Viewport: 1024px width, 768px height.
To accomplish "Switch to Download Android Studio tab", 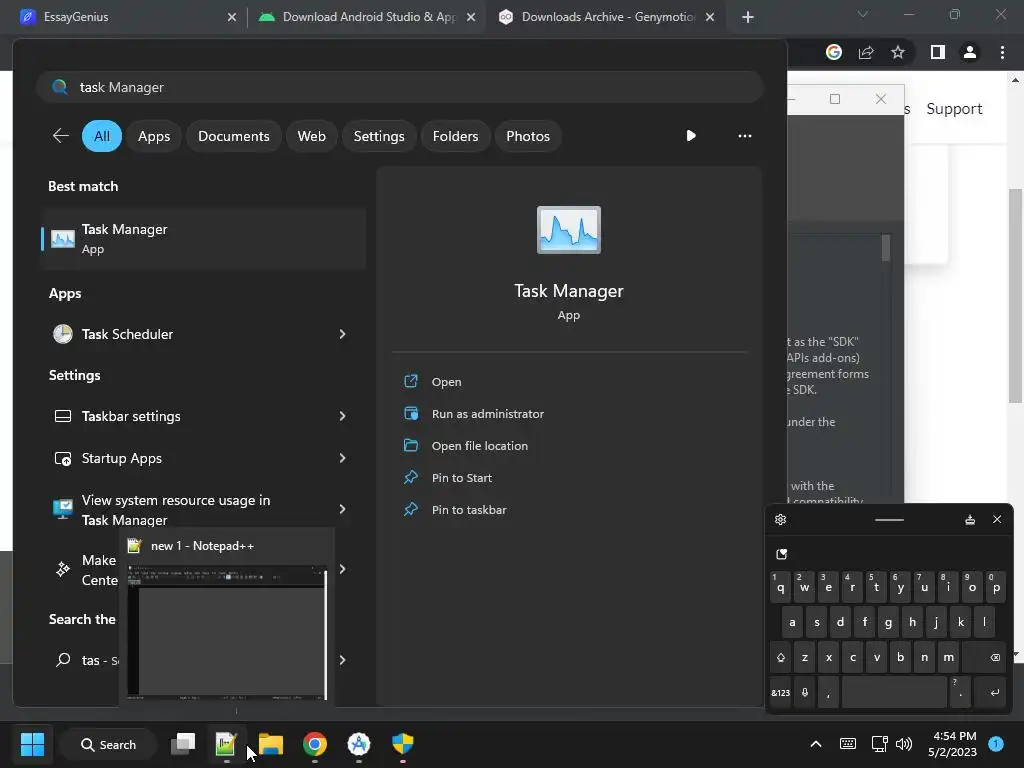I will point(366,17).
